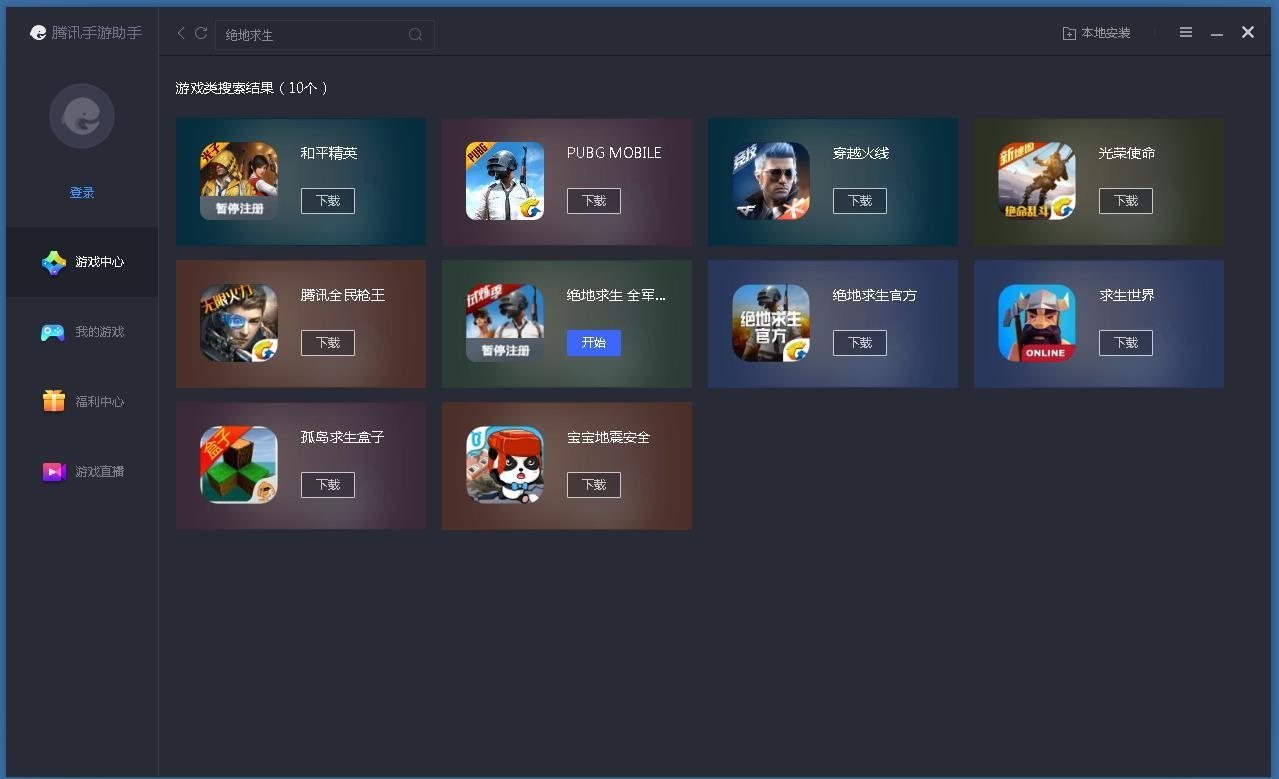Click the 和平精英 game icon

[239, 181]
